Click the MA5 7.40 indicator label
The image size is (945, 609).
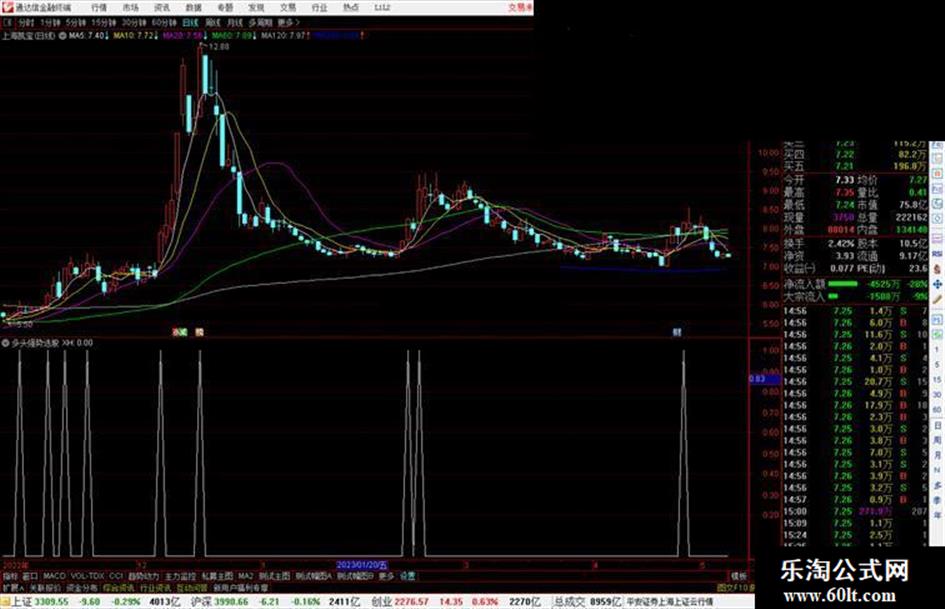click(x=88, y=36)
